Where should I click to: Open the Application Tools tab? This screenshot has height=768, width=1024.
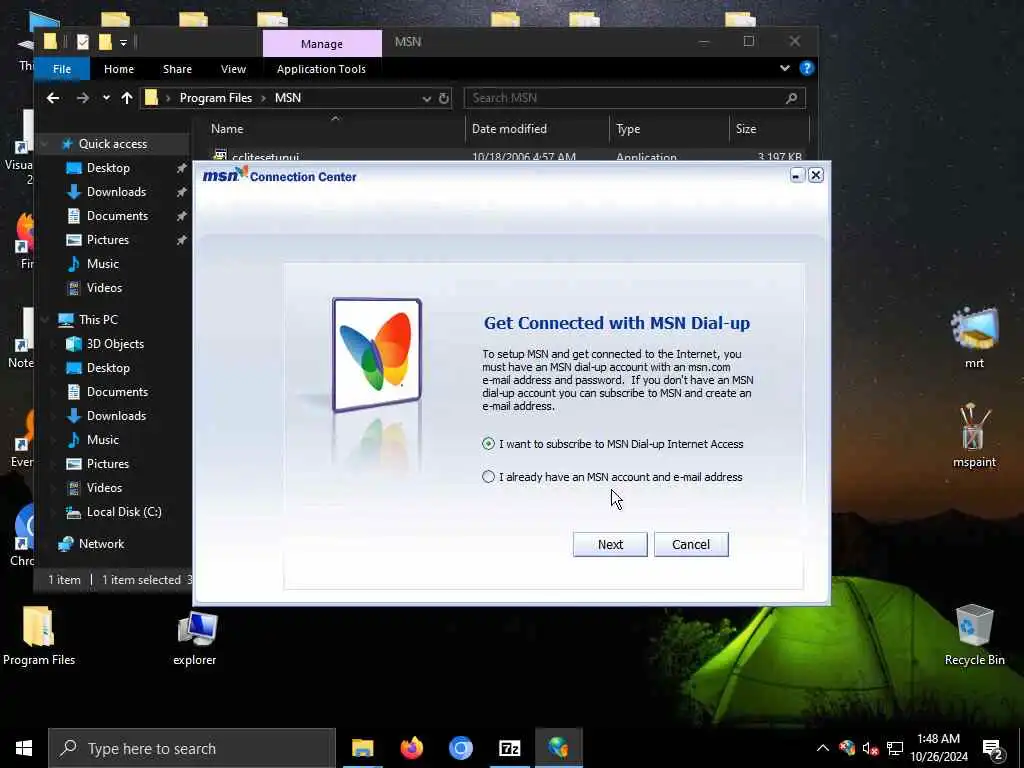tap(321, 69)
